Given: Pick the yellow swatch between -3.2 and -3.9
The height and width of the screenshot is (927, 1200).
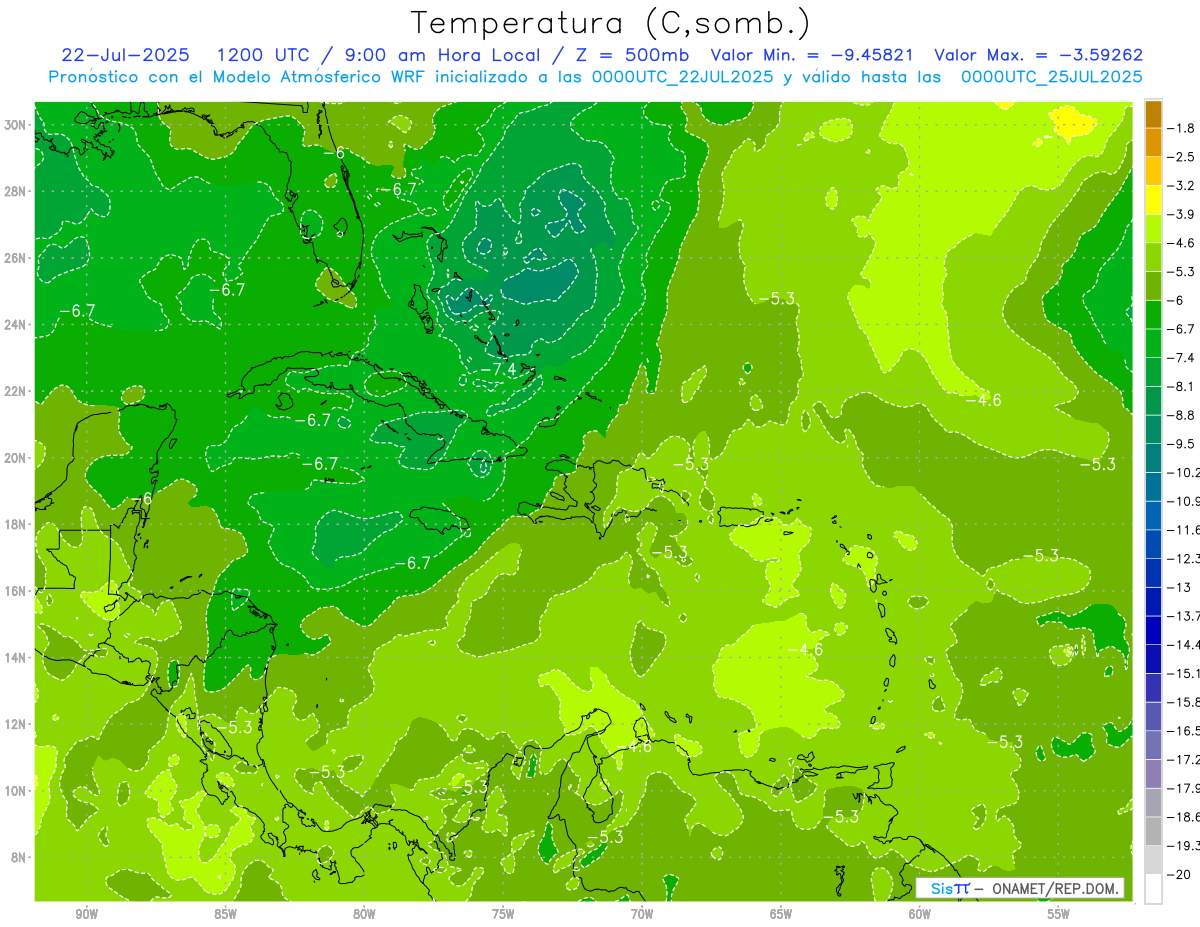Looking at the screenshot, I should click(1153, 200).
